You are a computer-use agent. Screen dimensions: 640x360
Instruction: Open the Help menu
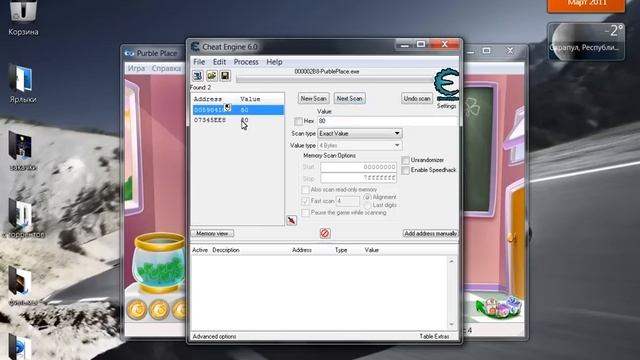(x=274, y=62)
